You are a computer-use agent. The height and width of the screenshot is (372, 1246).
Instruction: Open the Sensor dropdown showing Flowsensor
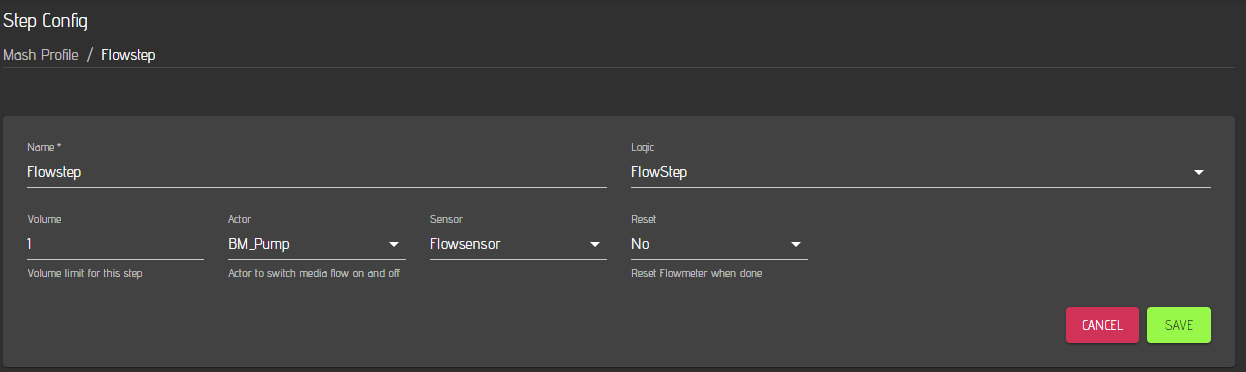coord(518,244)
